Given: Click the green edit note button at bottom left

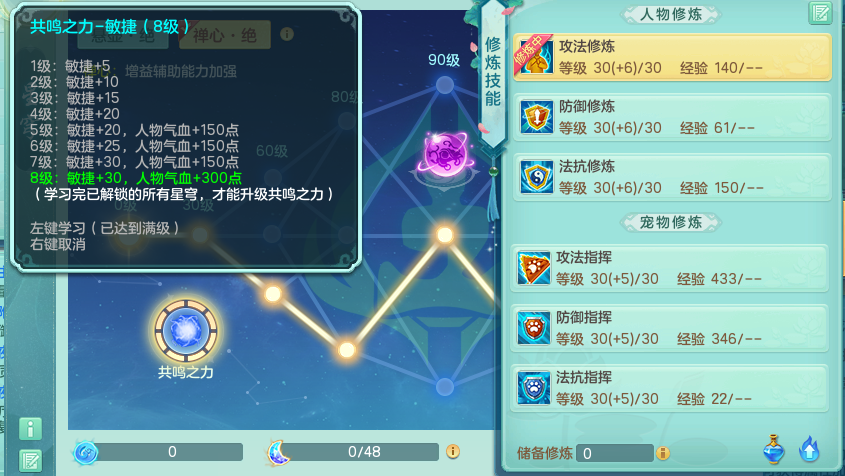Looking at the screenshot, I should (x=30, y=461).
